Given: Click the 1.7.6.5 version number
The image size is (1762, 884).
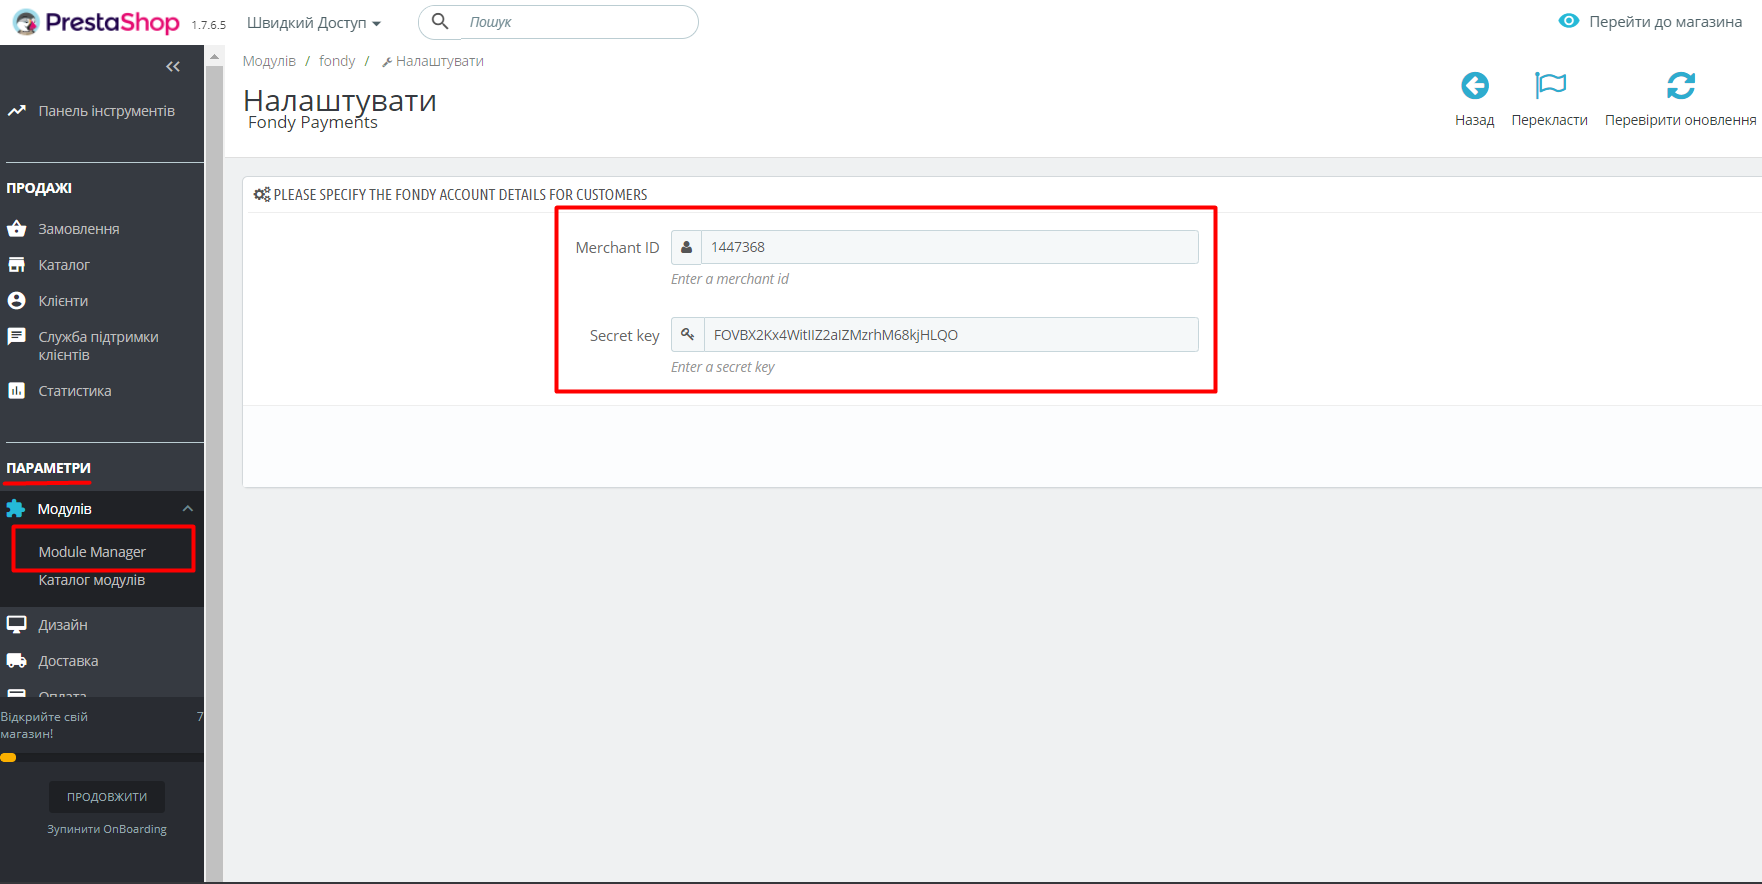Looking at the screenshot, I should click(209, 25).
